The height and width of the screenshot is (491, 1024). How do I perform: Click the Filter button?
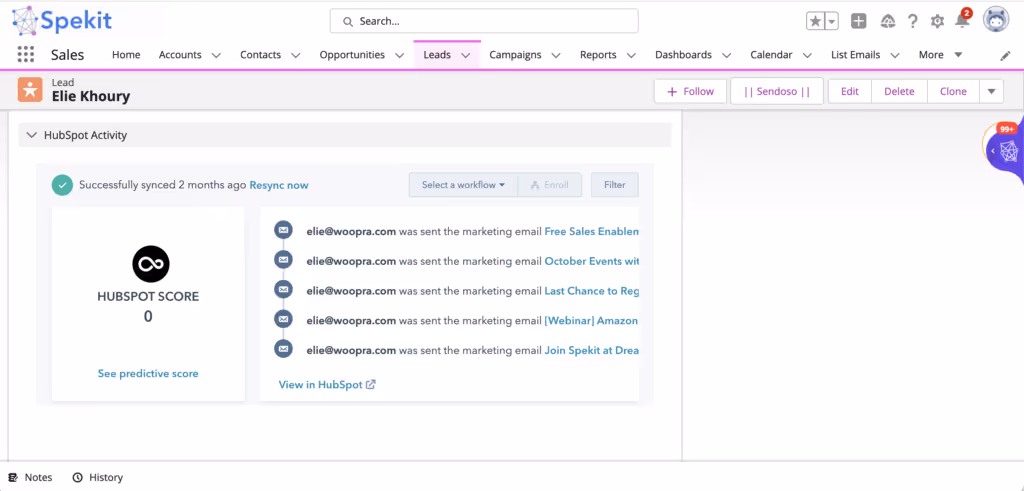(x=615, y=185)
